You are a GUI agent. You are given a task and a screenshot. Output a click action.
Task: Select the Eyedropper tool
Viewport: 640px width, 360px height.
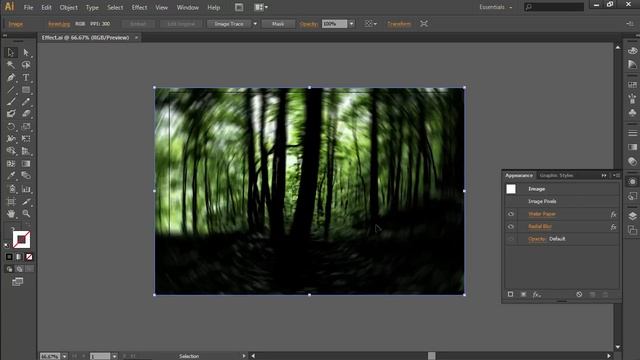click(11, 176)
